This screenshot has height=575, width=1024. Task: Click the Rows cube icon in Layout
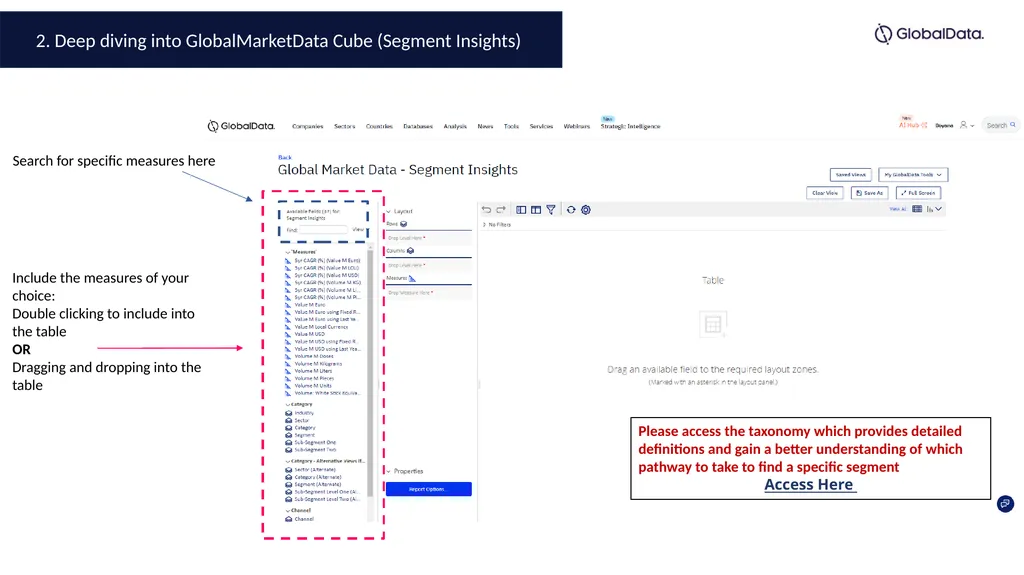tap(404, 224)
